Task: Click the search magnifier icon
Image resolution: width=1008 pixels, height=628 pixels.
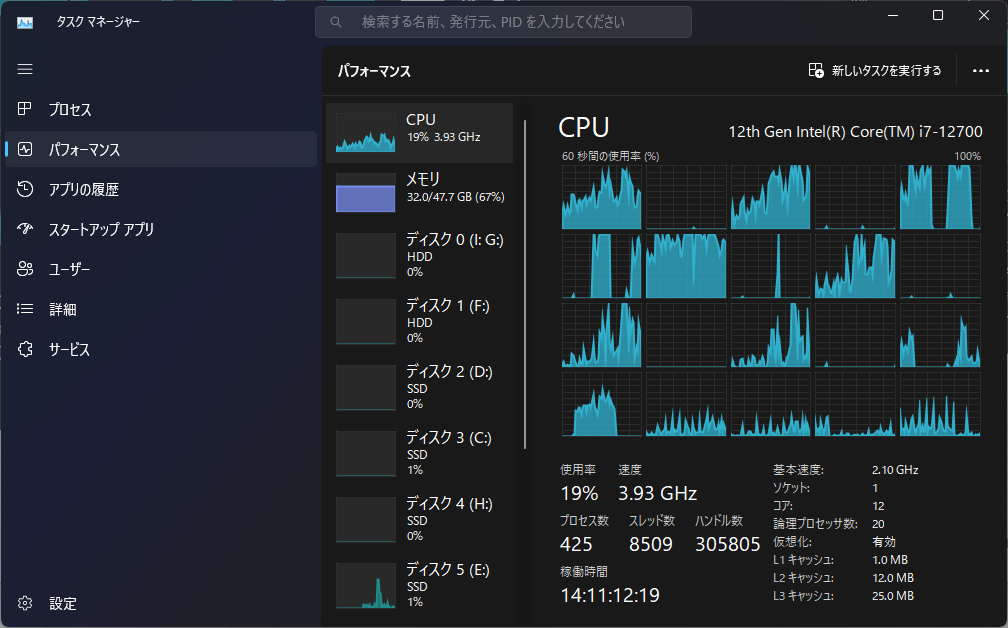Action: [336, 22]
